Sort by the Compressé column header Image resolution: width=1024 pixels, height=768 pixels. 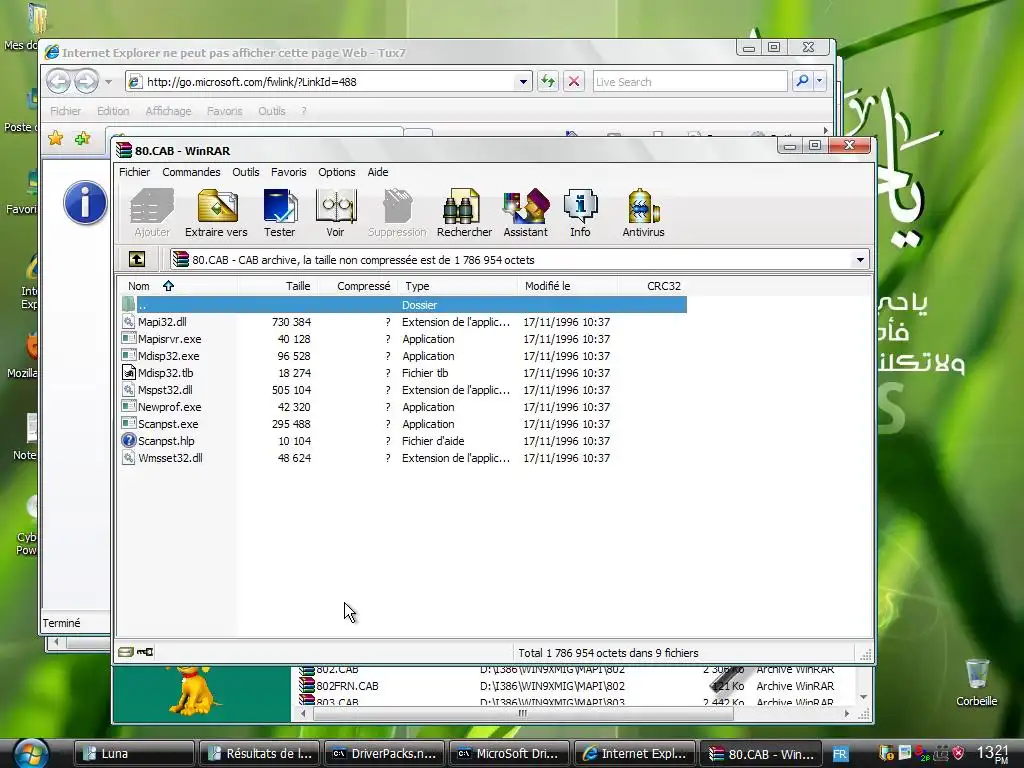click(357, 286)
